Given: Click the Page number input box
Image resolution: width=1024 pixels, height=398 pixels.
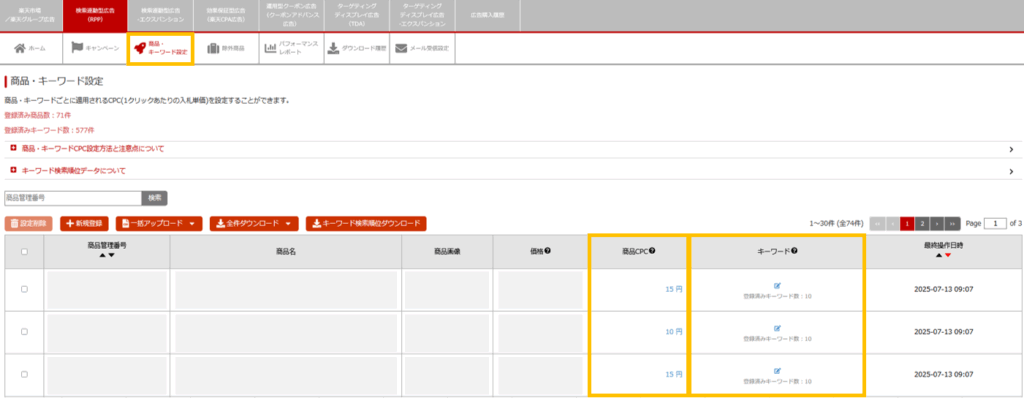Looking at the screenshot, I should (x=995, y=224).
